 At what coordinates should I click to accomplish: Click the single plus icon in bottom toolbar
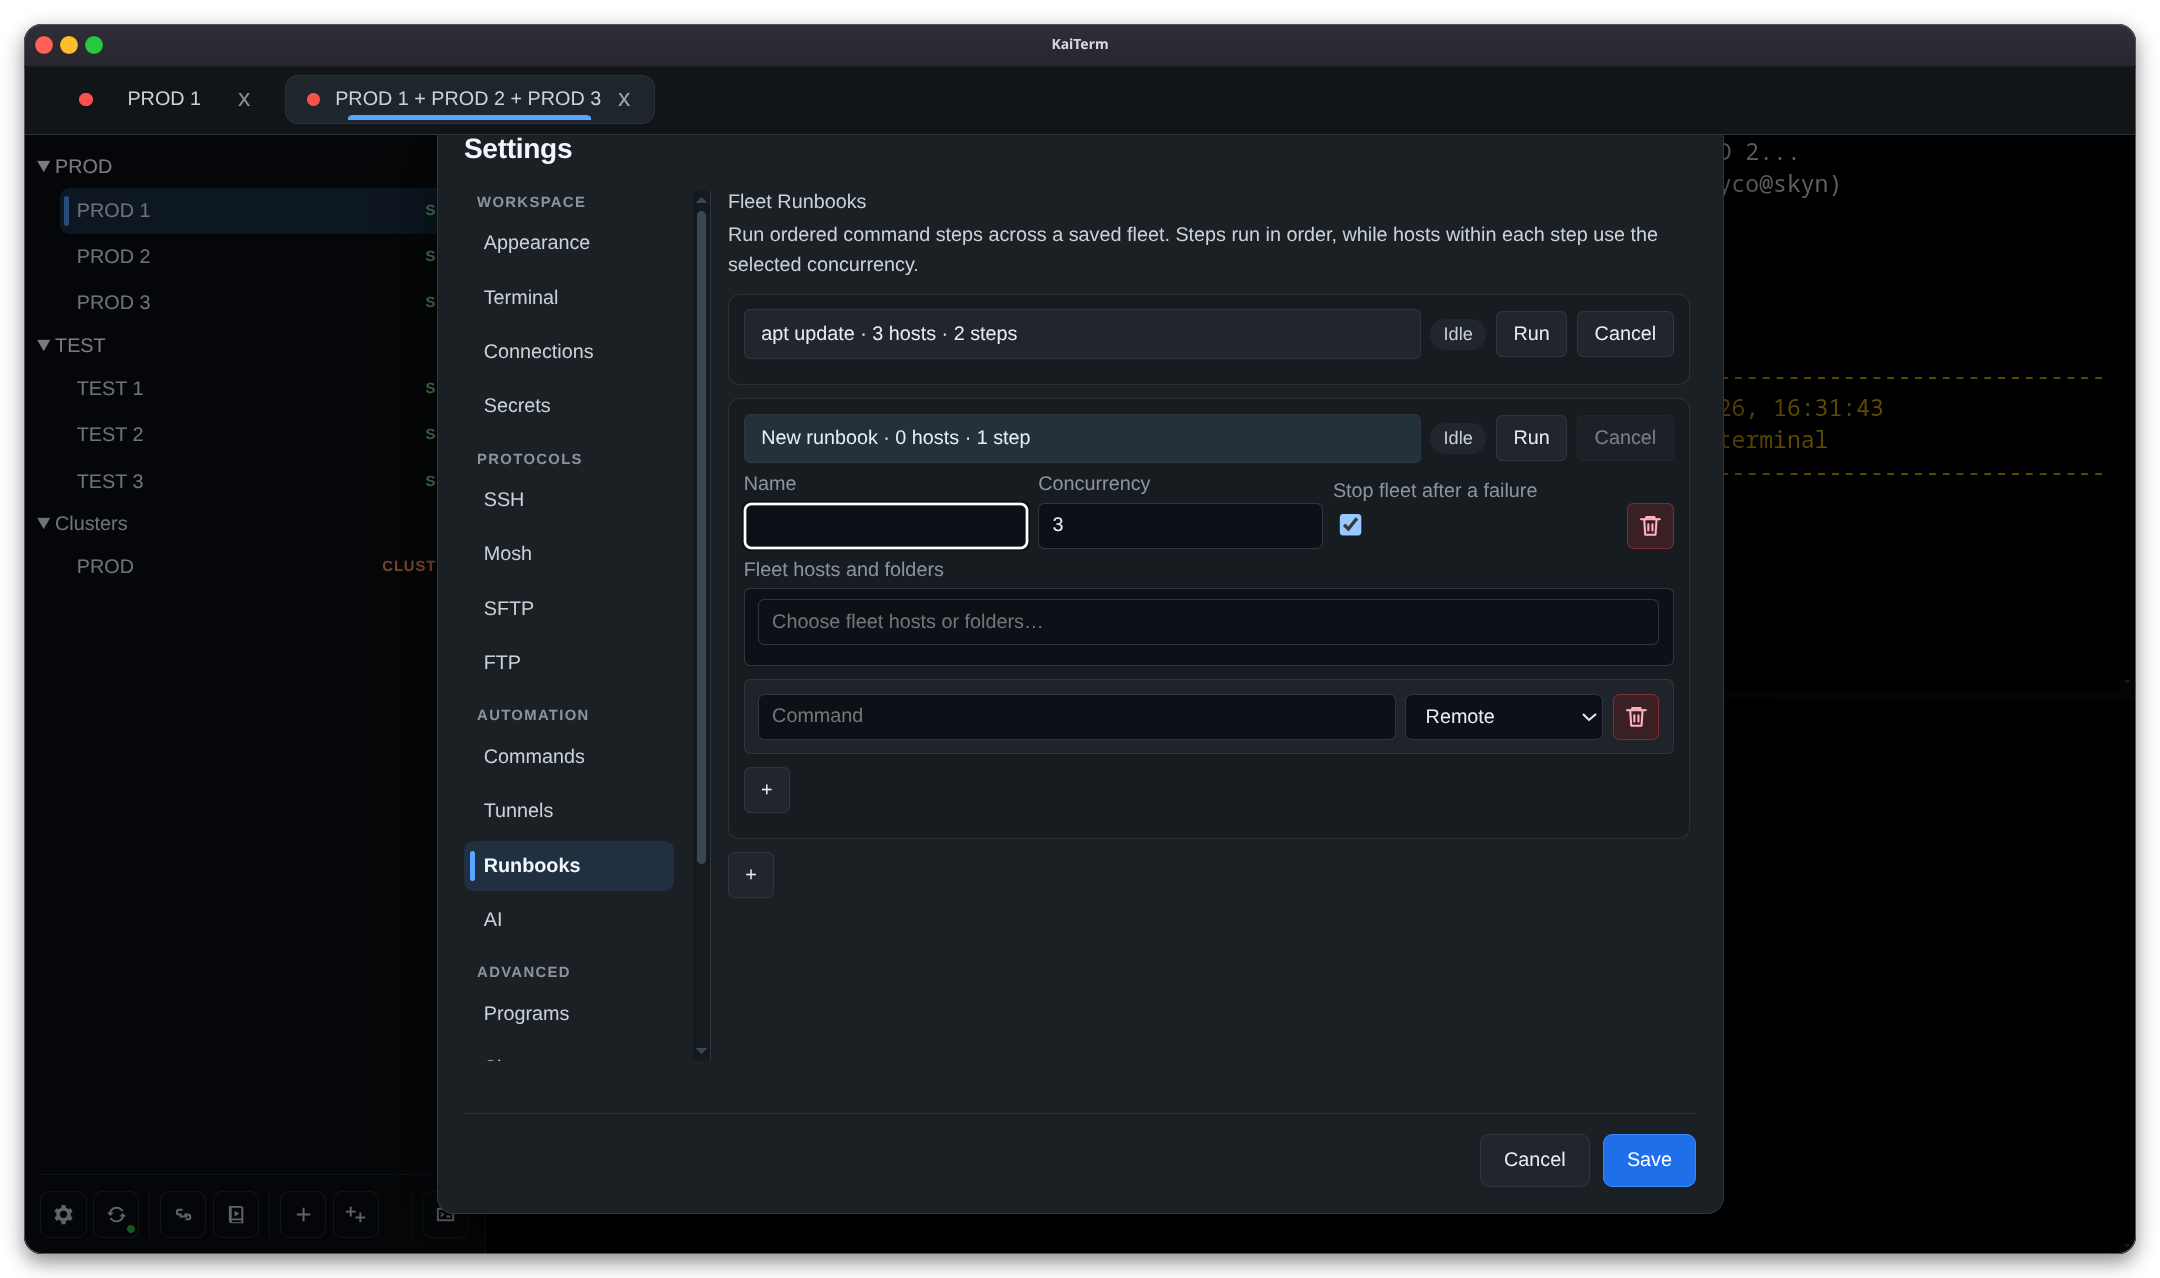pos(303,1214)
